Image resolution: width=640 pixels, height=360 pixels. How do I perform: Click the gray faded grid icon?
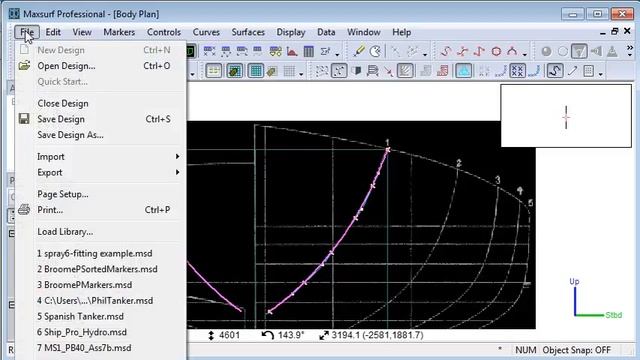(289, 71)
